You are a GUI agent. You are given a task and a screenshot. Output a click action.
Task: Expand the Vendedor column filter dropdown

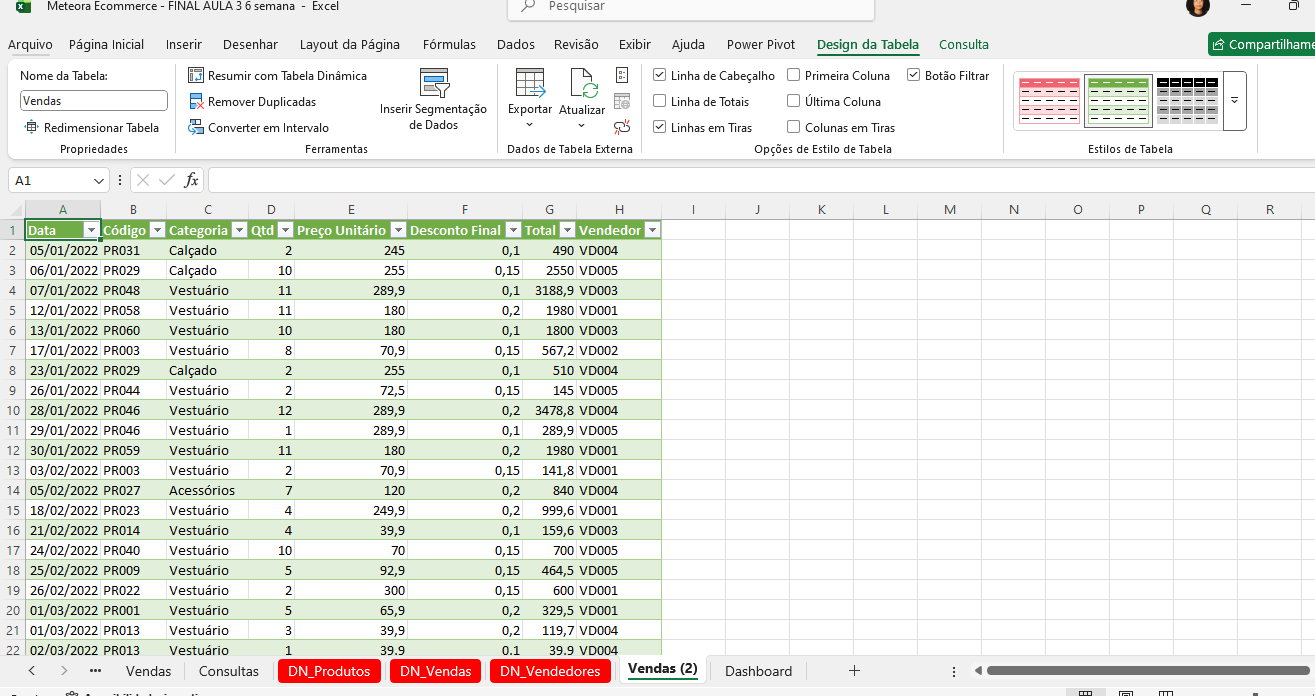click(652, 231)
